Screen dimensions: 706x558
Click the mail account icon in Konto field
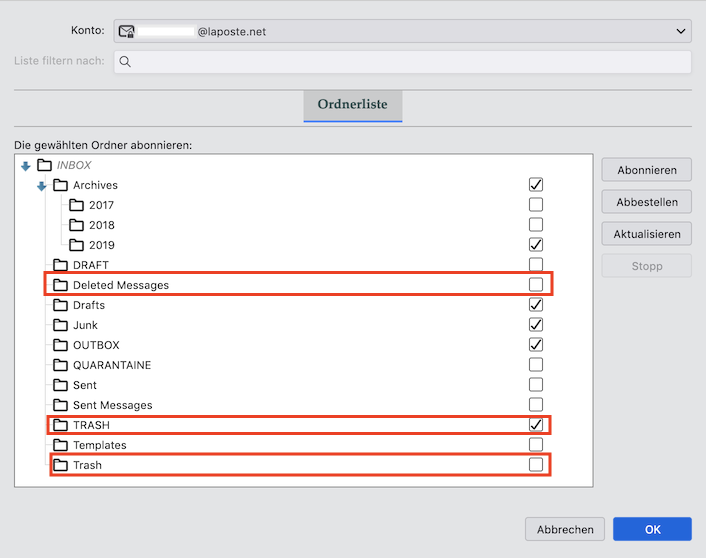(x=127, y=32)
